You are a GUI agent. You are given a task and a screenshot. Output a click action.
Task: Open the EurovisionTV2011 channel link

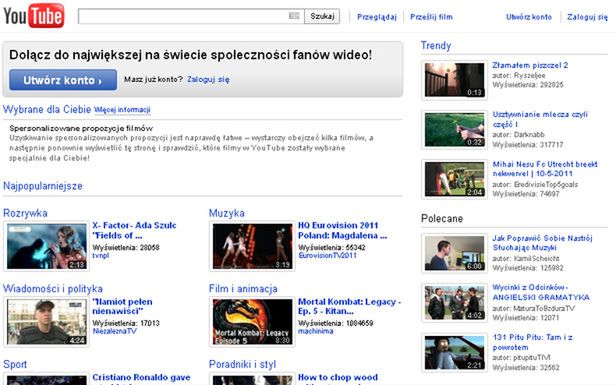tap(327, 255)
